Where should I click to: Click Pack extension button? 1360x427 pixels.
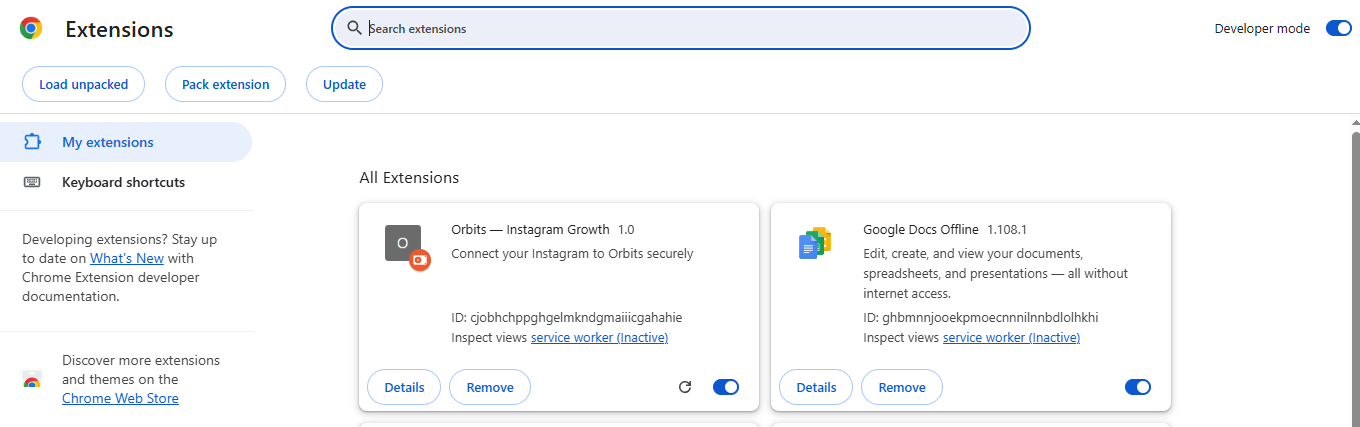tap(225, 84)
